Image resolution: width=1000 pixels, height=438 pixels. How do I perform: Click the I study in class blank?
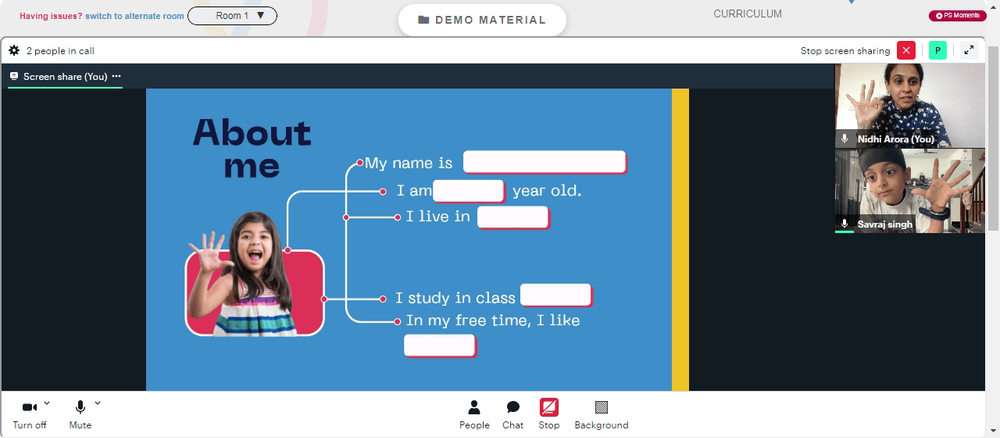coord(555,295)
